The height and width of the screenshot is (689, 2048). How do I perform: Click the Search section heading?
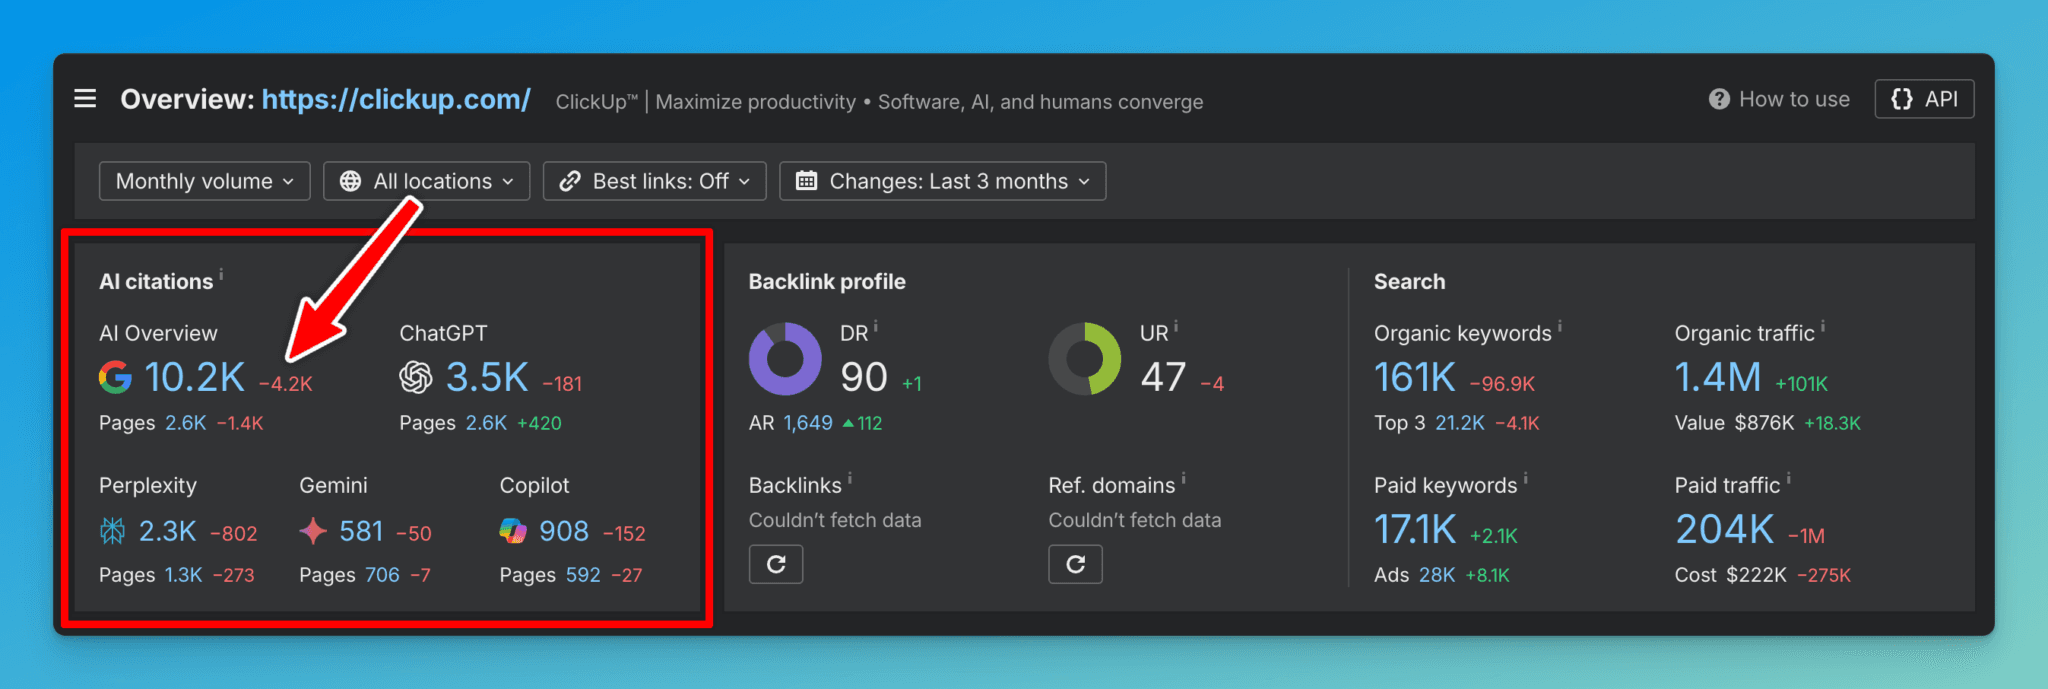click(x=1409, y=282)
